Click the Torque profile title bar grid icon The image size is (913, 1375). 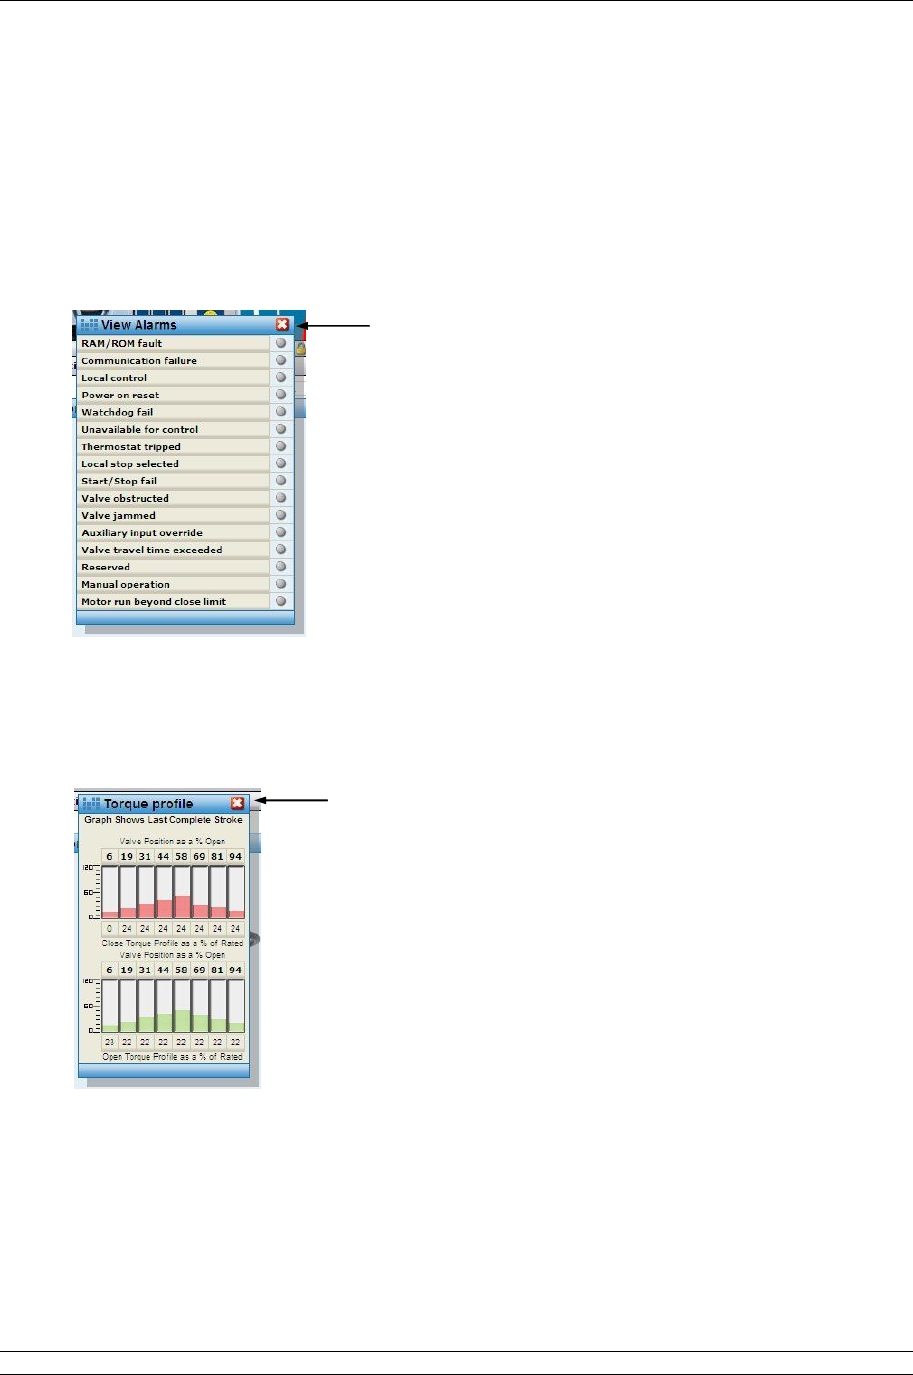click(x=91, y=803)
